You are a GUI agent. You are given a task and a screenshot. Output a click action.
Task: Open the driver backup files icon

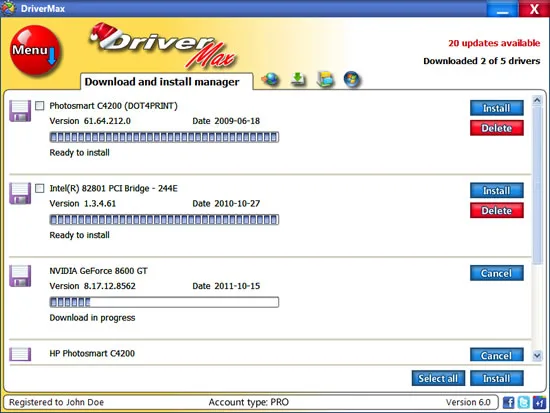pyautogui.click(x=325, y=79)
